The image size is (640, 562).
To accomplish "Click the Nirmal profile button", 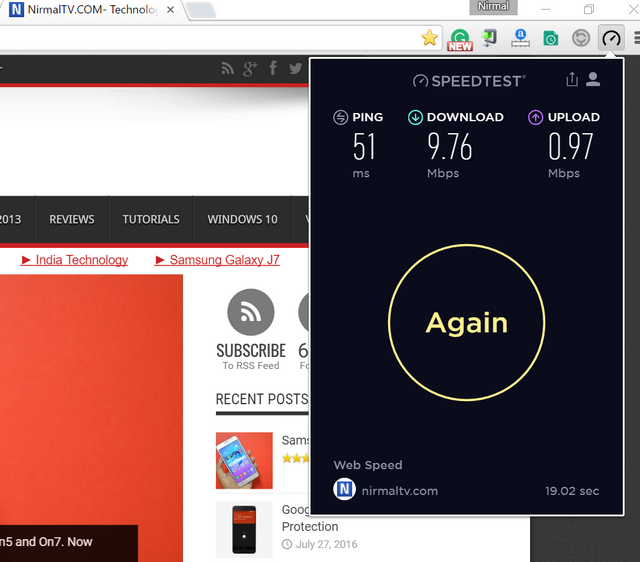I will 493,7.
